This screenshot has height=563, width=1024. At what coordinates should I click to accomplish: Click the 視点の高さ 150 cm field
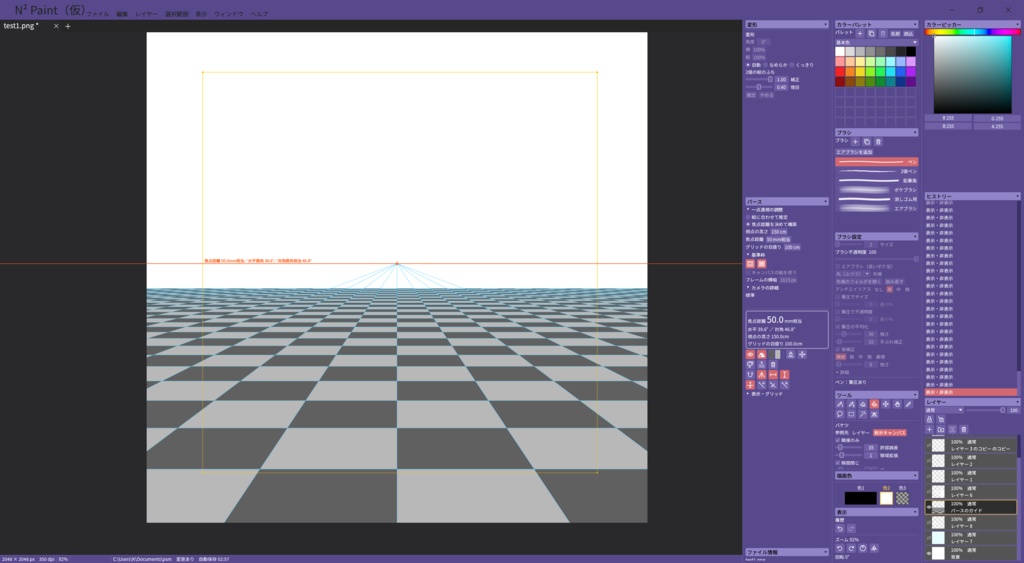pyautogui.click(x=778, y=231)
